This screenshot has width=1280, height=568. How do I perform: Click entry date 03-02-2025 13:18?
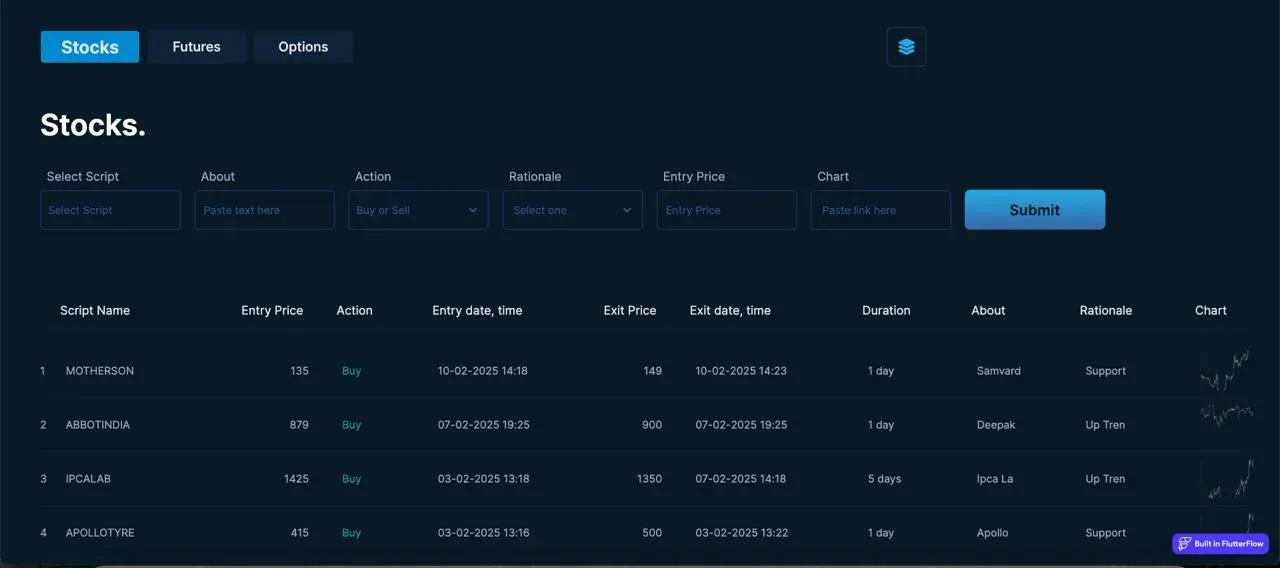click(483, 479)
